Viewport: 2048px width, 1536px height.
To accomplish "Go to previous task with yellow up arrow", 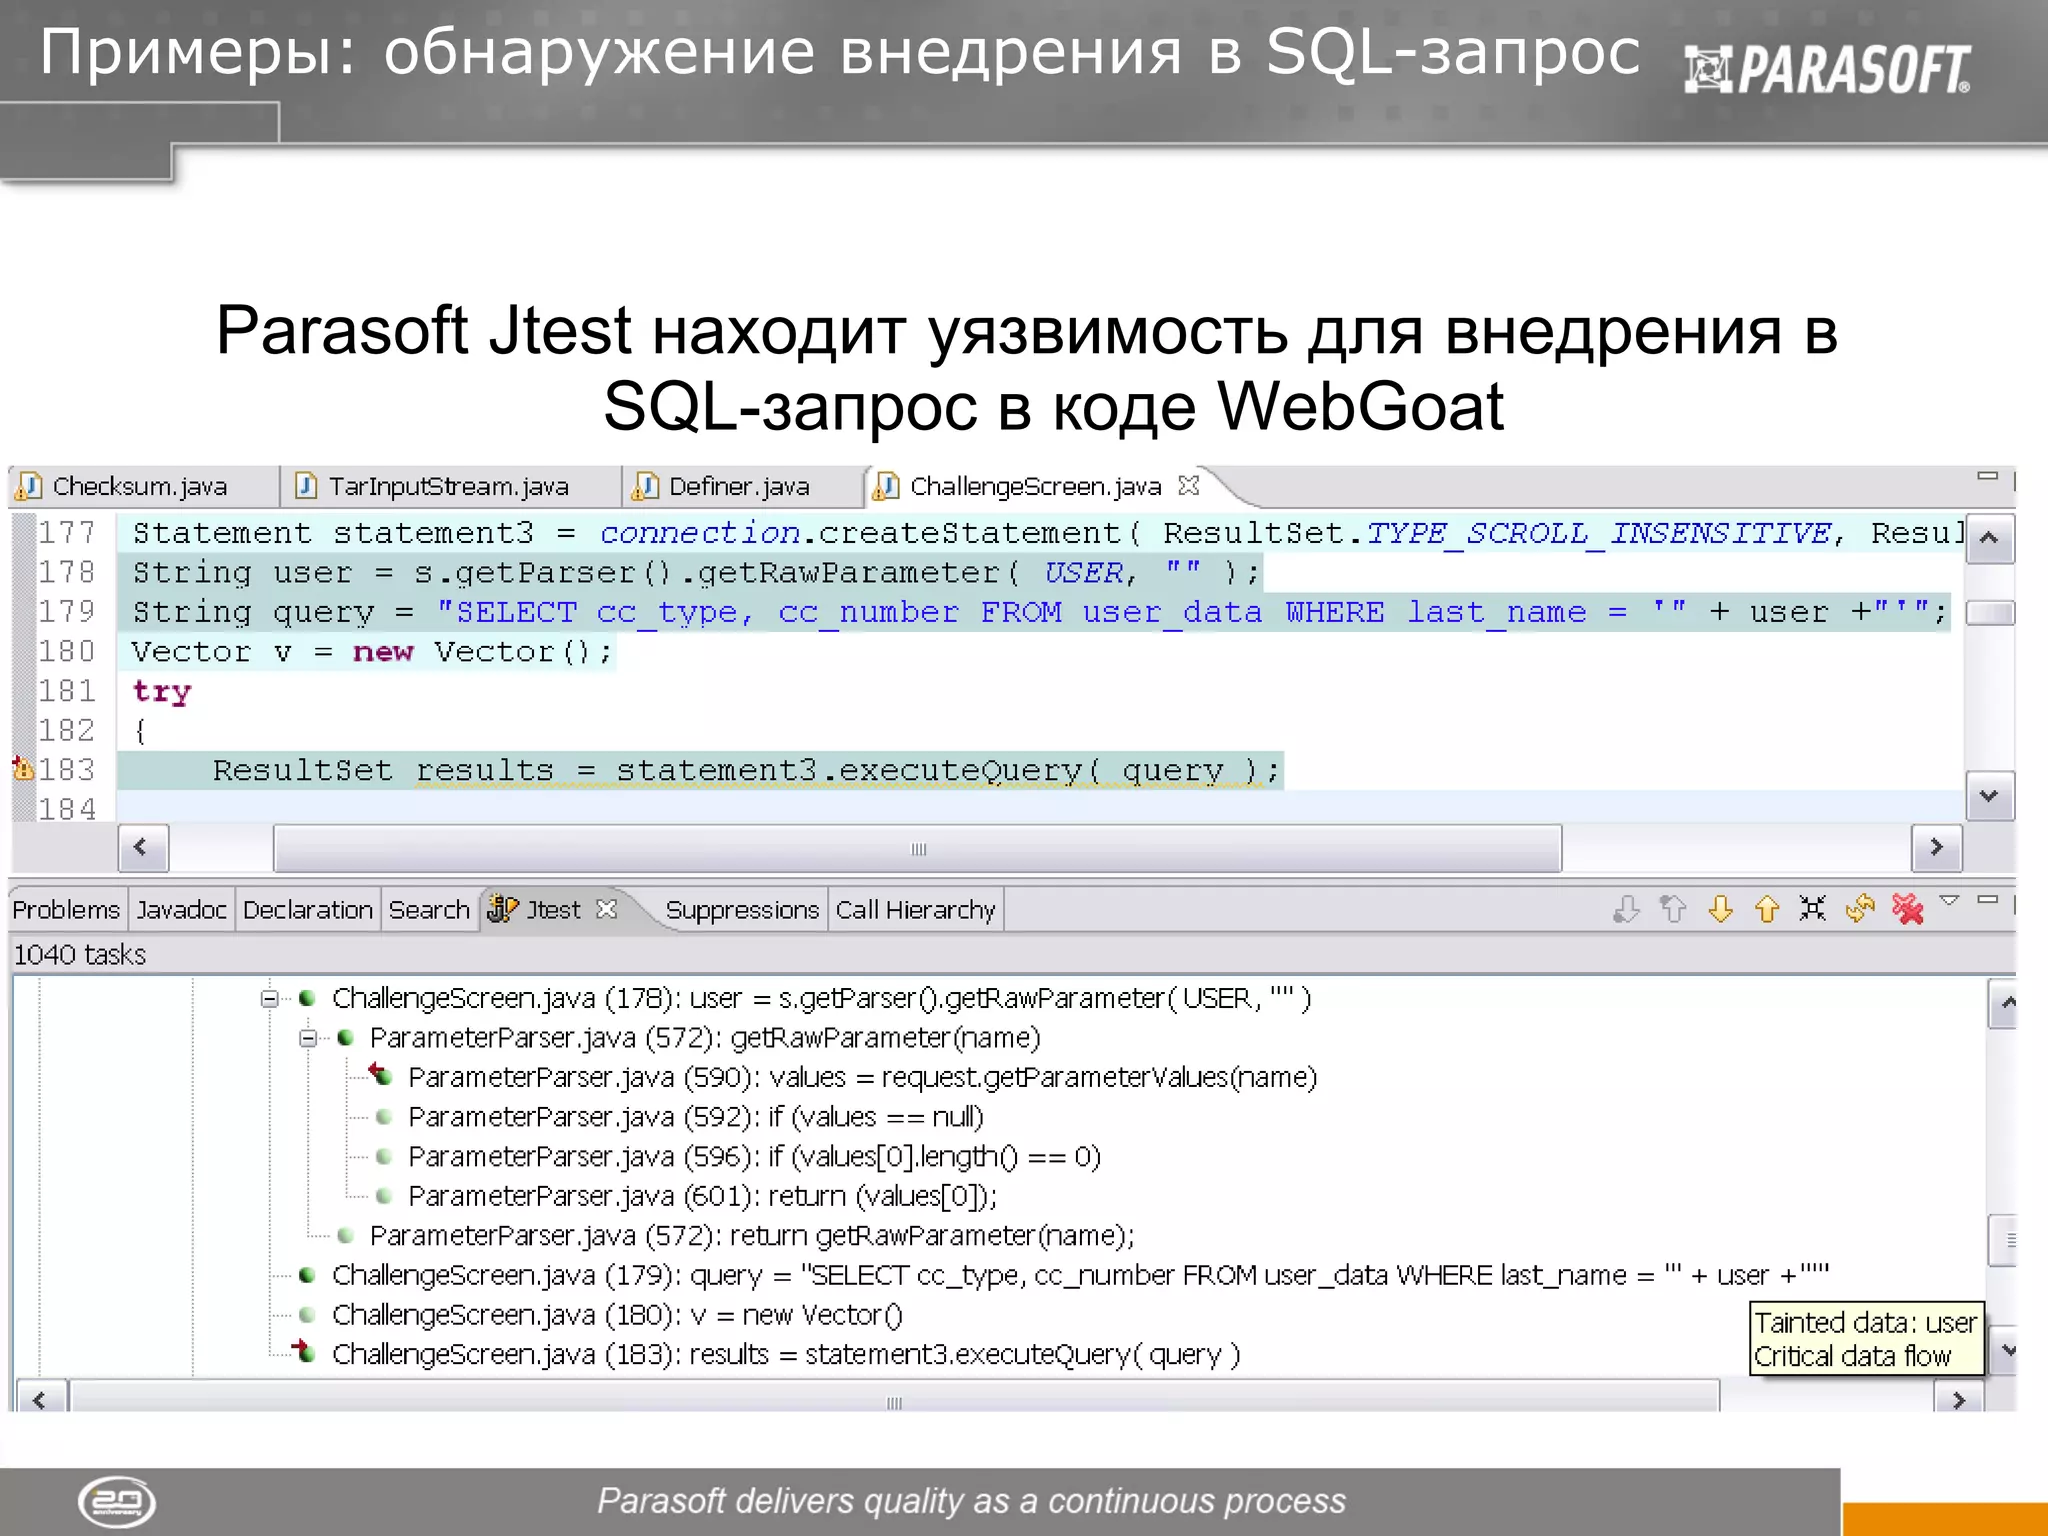I will pos(1767,909).
